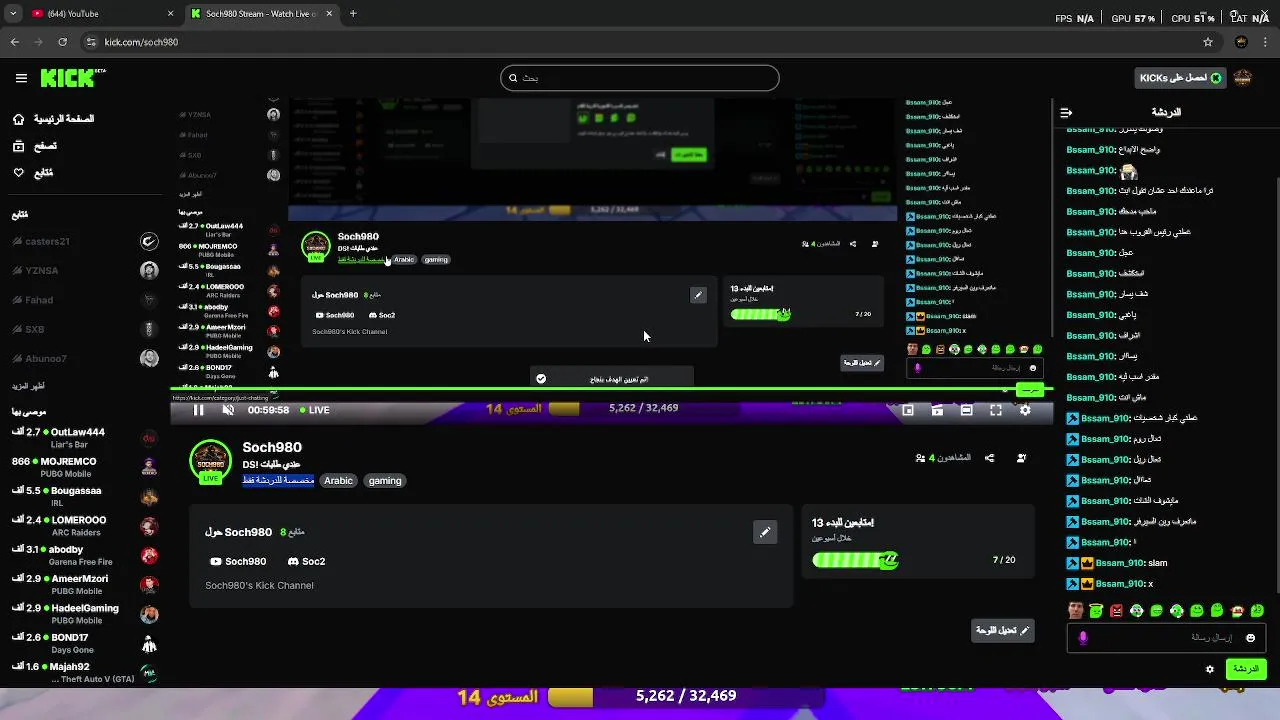Viewport: 1280px width, 720px height.
Task: Go back in browser
Action: click(15, 42)
